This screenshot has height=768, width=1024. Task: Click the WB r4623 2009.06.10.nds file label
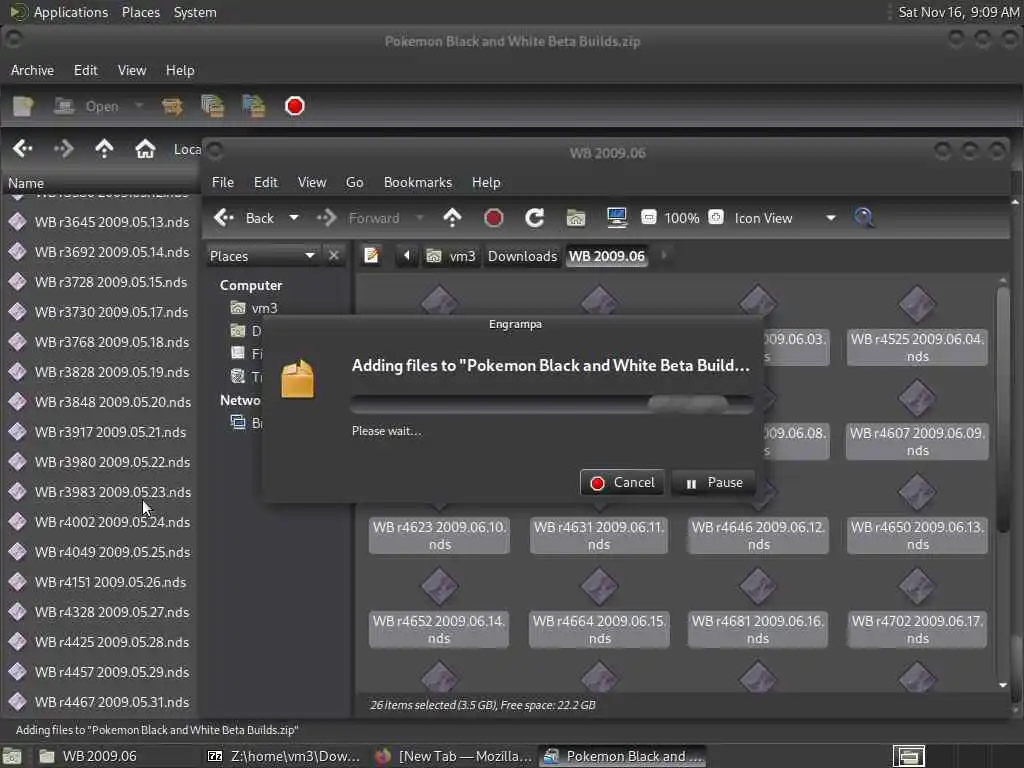pos(440,536)
